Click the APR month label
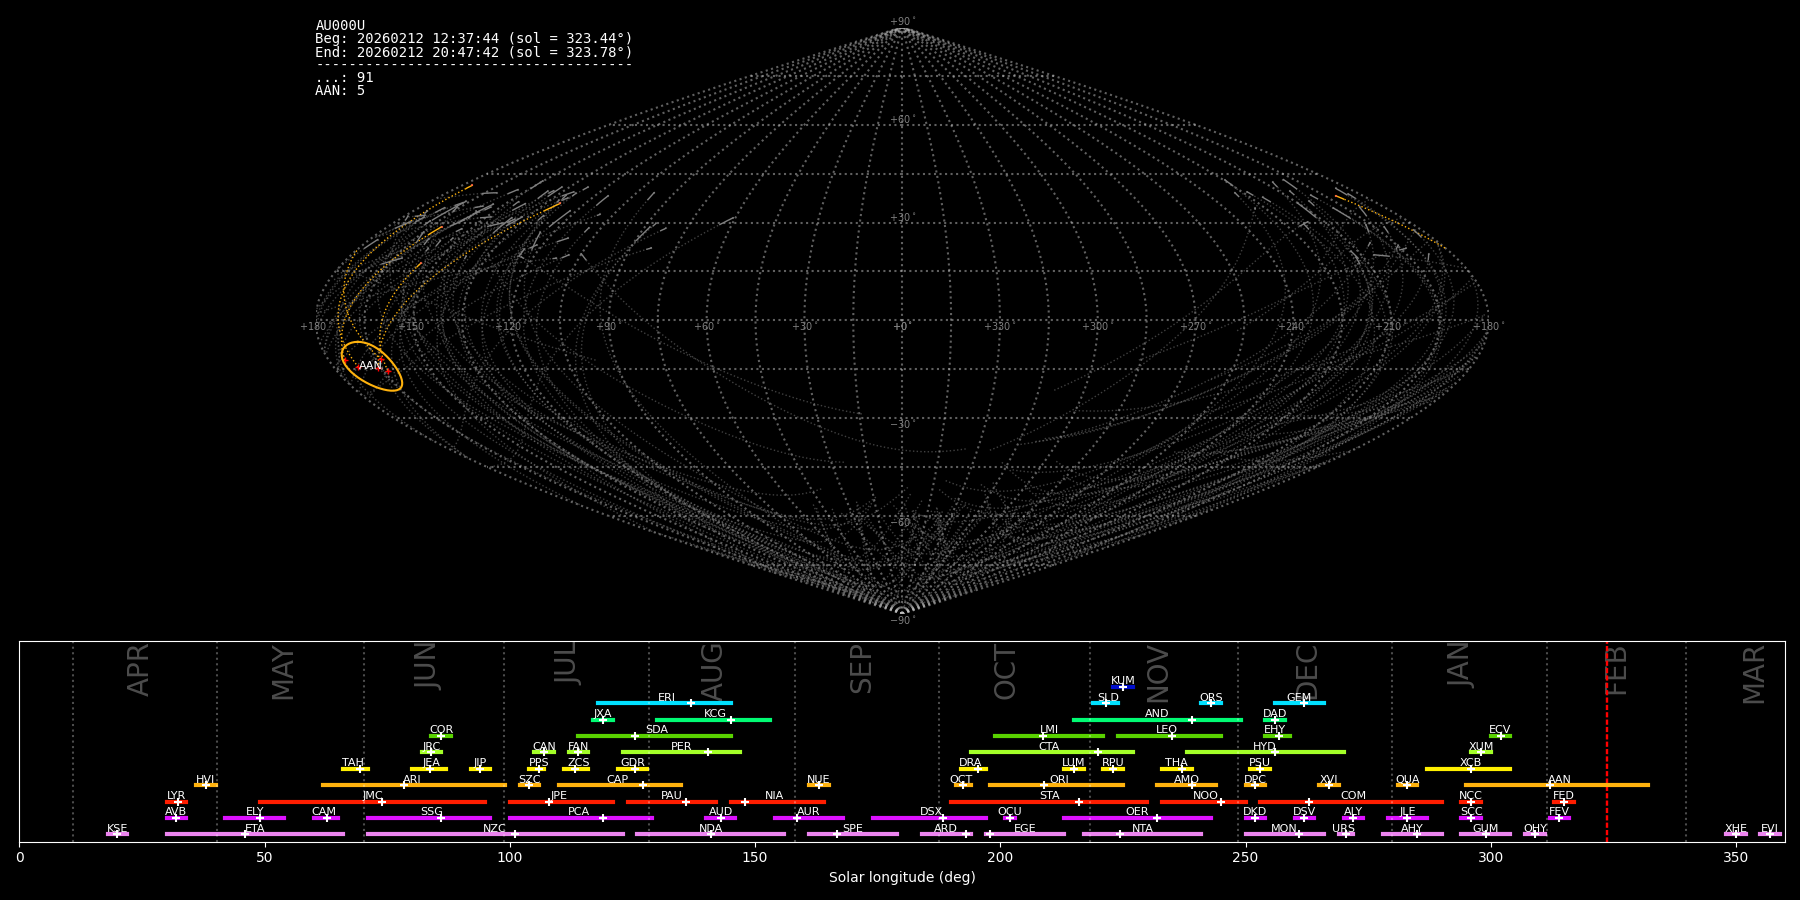Screen dimensions: 1800x900 coord(138,670)
